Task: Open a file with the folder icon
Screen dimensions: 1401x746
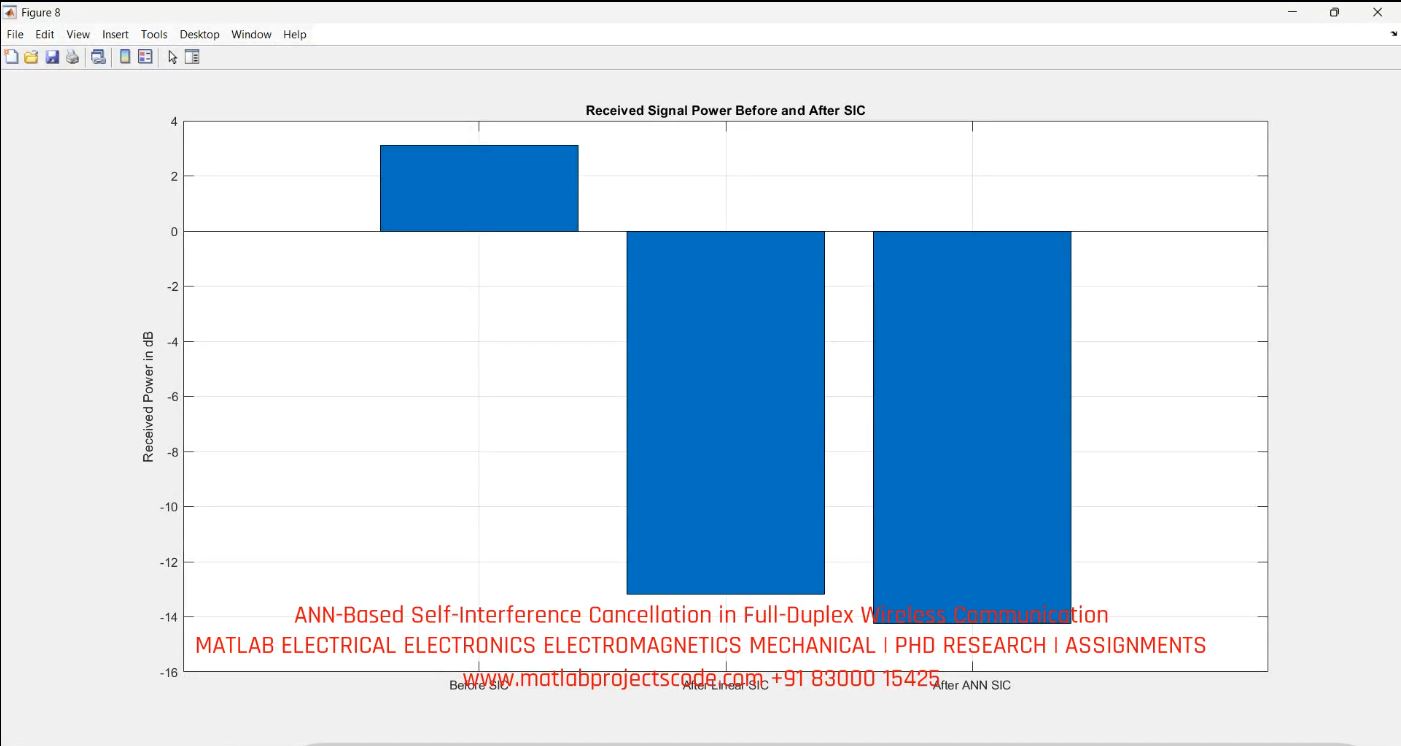Action: [x=31, y=57]
